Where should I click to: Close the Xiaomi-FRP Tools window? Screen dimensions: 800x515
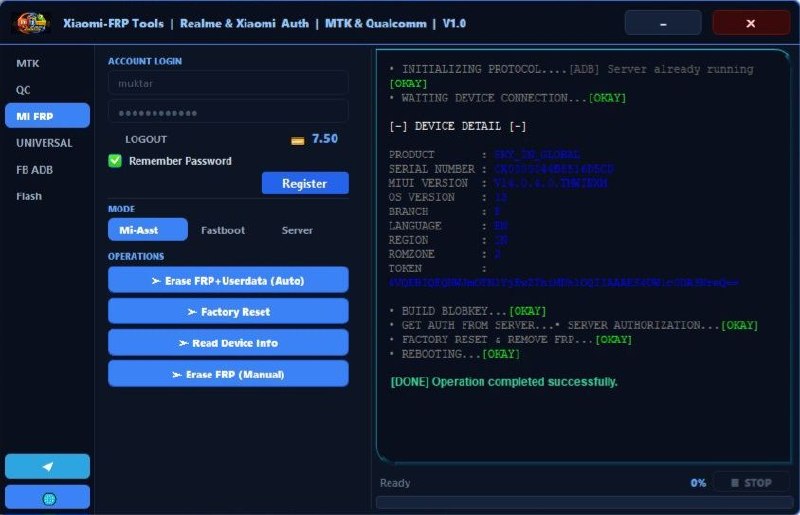coord(751,23)
